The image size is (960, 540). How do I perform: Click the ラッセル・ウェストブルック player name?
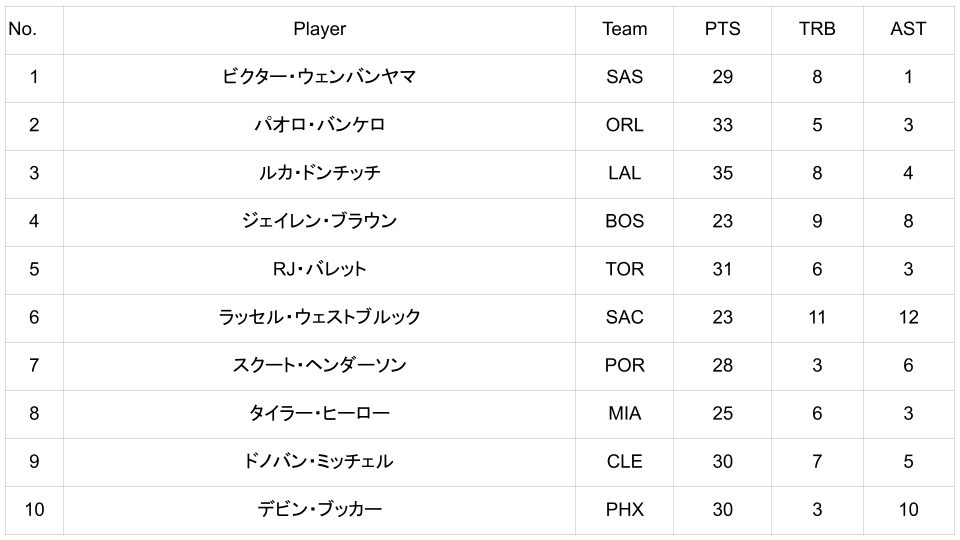(319, 317)
